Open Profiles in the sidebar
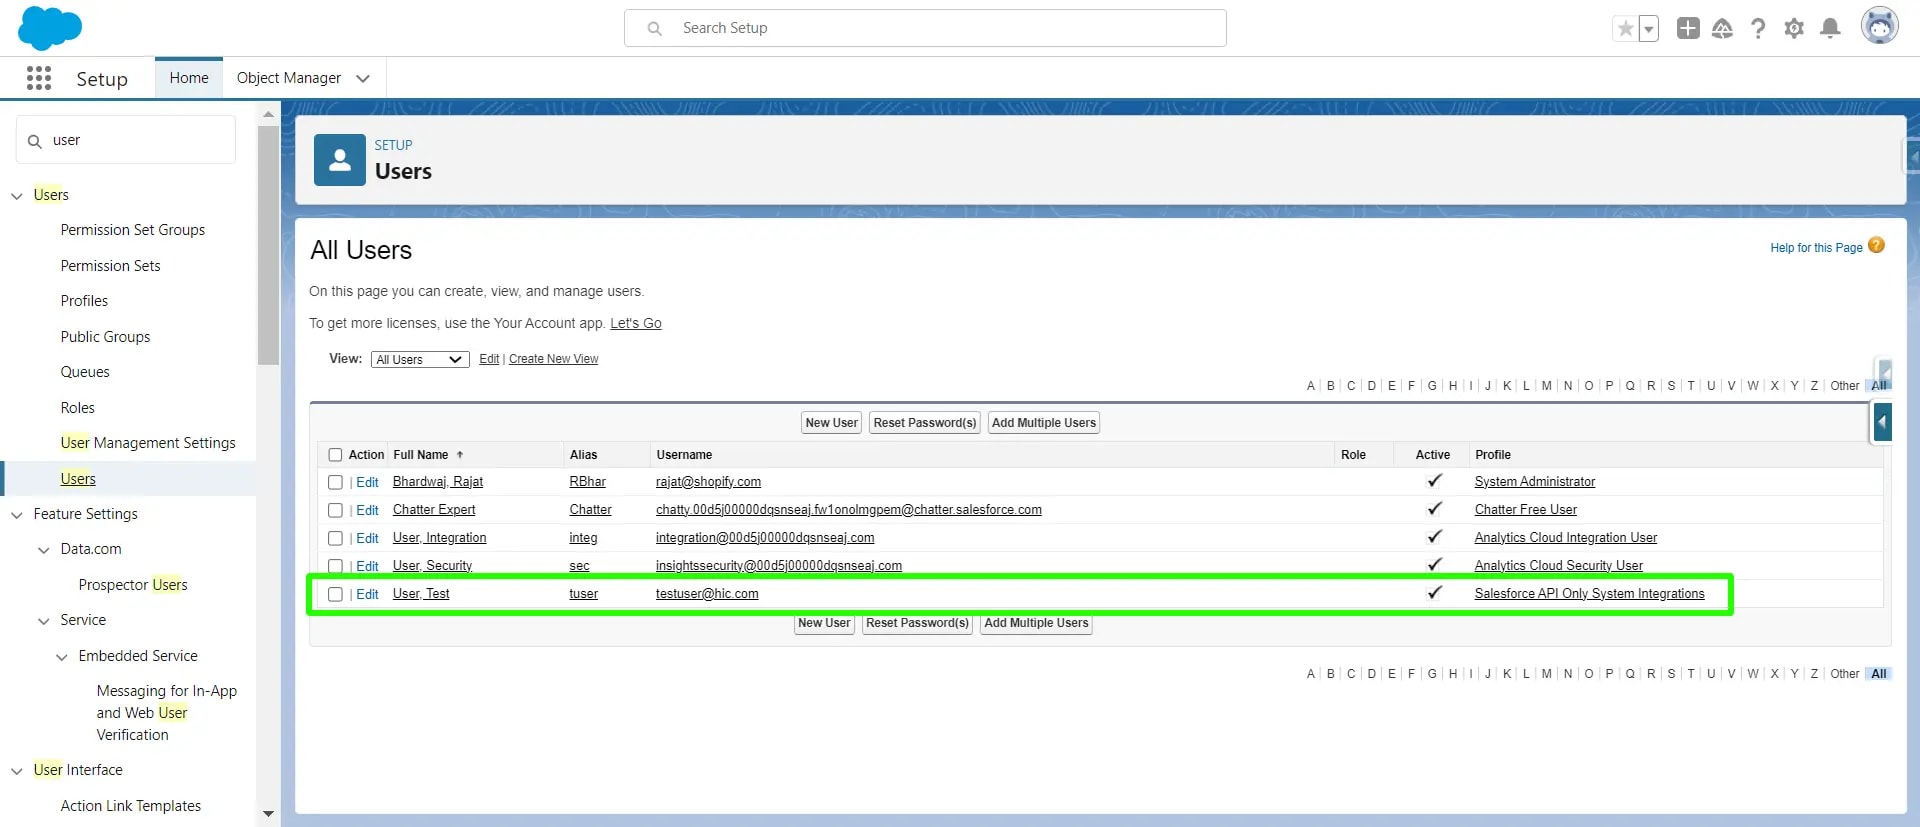The image size is (1920, 827). [84, 301]
